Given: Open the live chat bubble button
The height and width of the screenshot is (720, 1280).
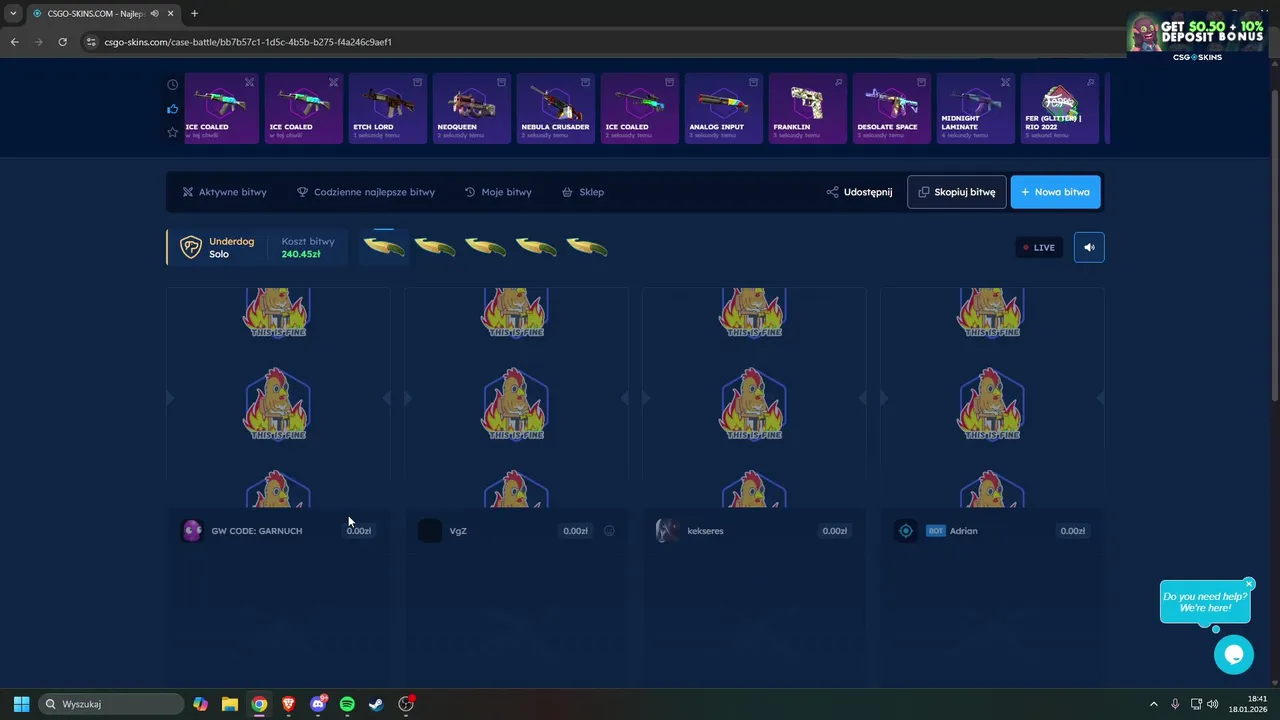Looking at the screenshot, I should tap(1233, 655).
